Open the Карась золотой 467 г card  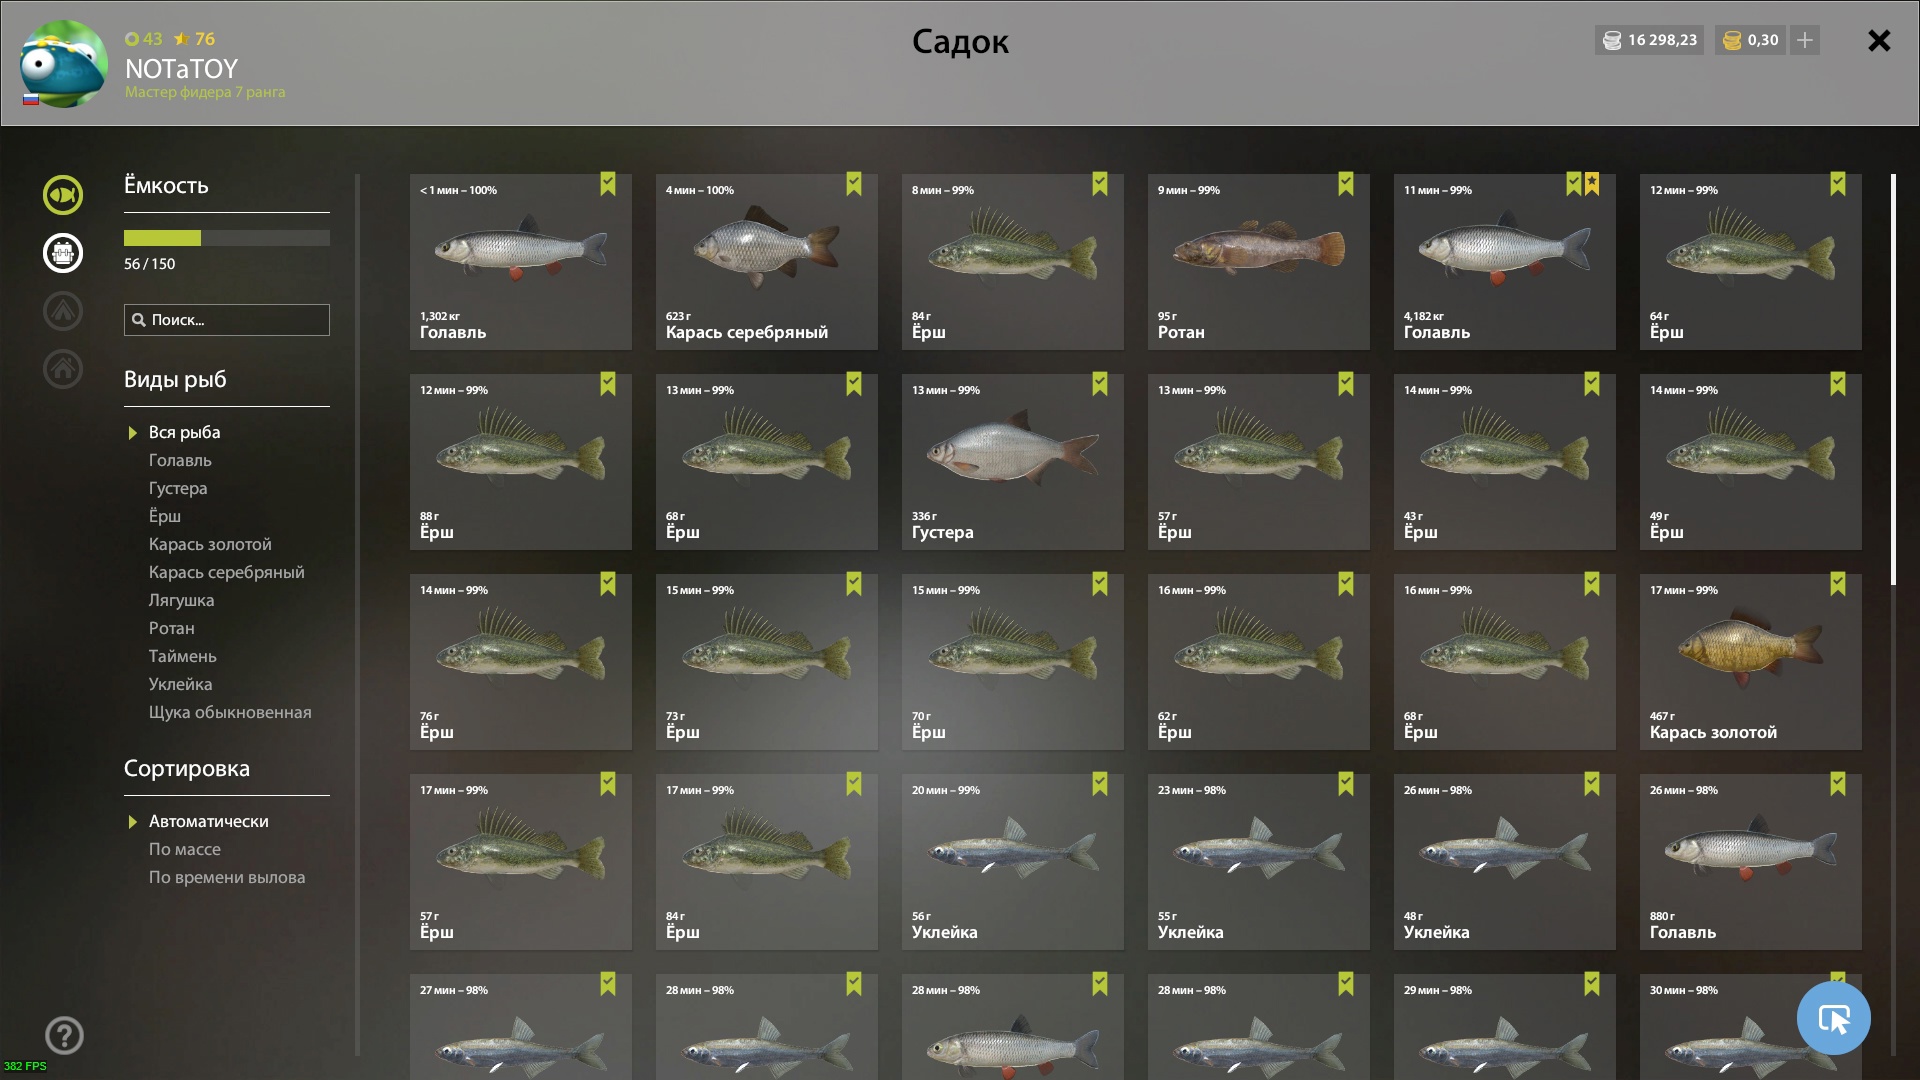pyautogui.click(x=1750, y=662)
